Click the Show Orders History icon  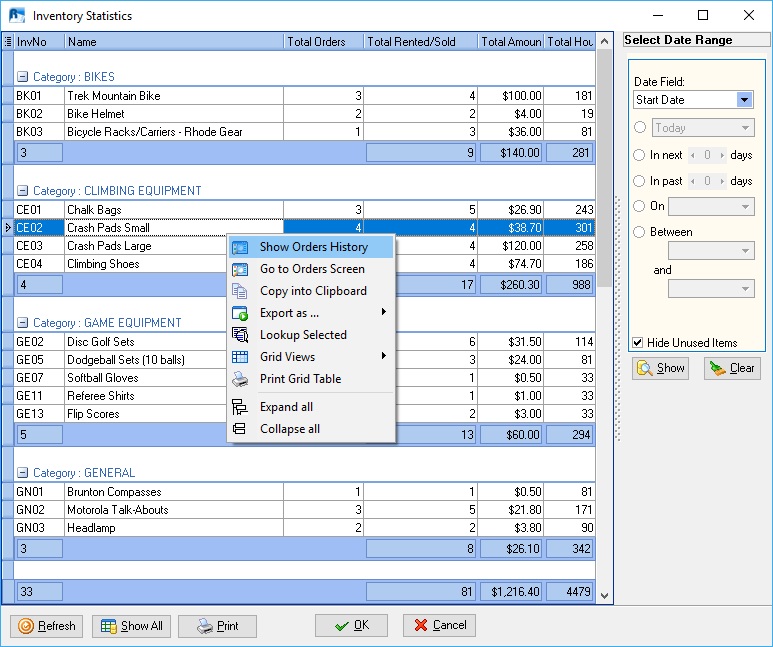coord(240,247)
